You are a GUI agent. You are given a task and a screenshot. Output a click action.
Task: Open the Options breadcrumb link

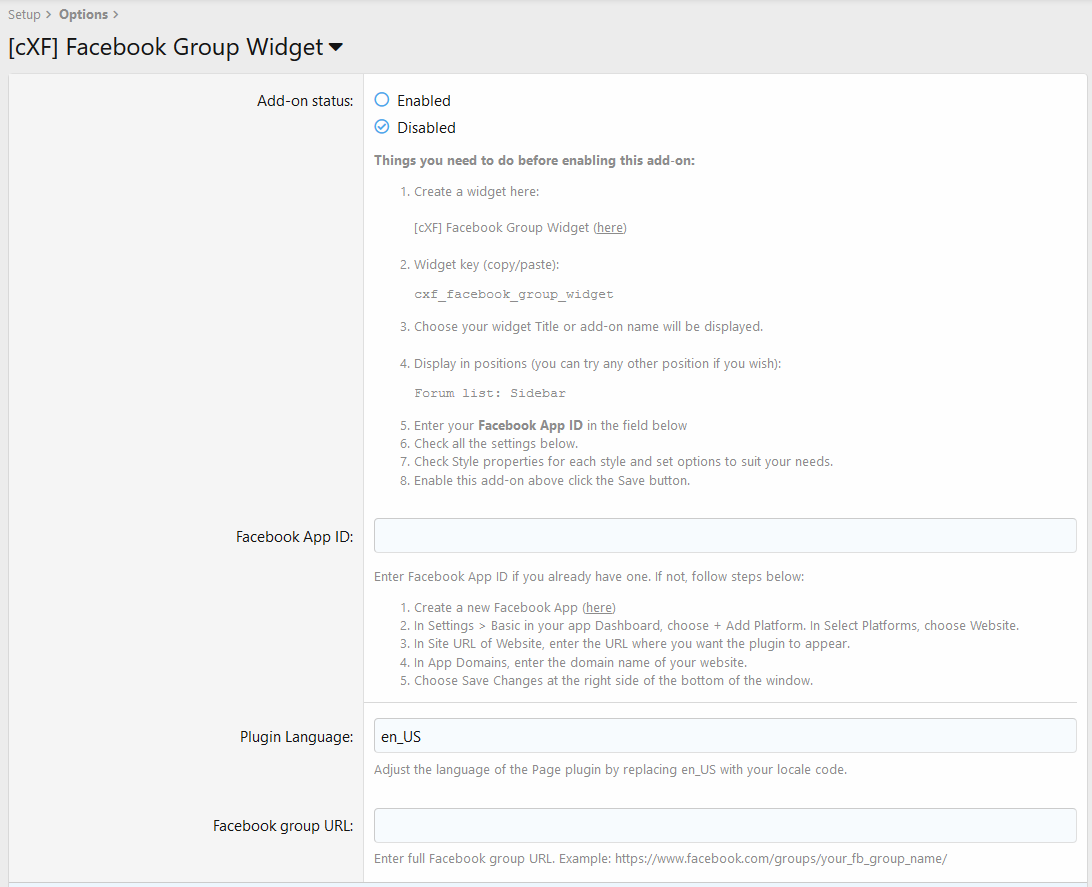(x=83, y=14)
